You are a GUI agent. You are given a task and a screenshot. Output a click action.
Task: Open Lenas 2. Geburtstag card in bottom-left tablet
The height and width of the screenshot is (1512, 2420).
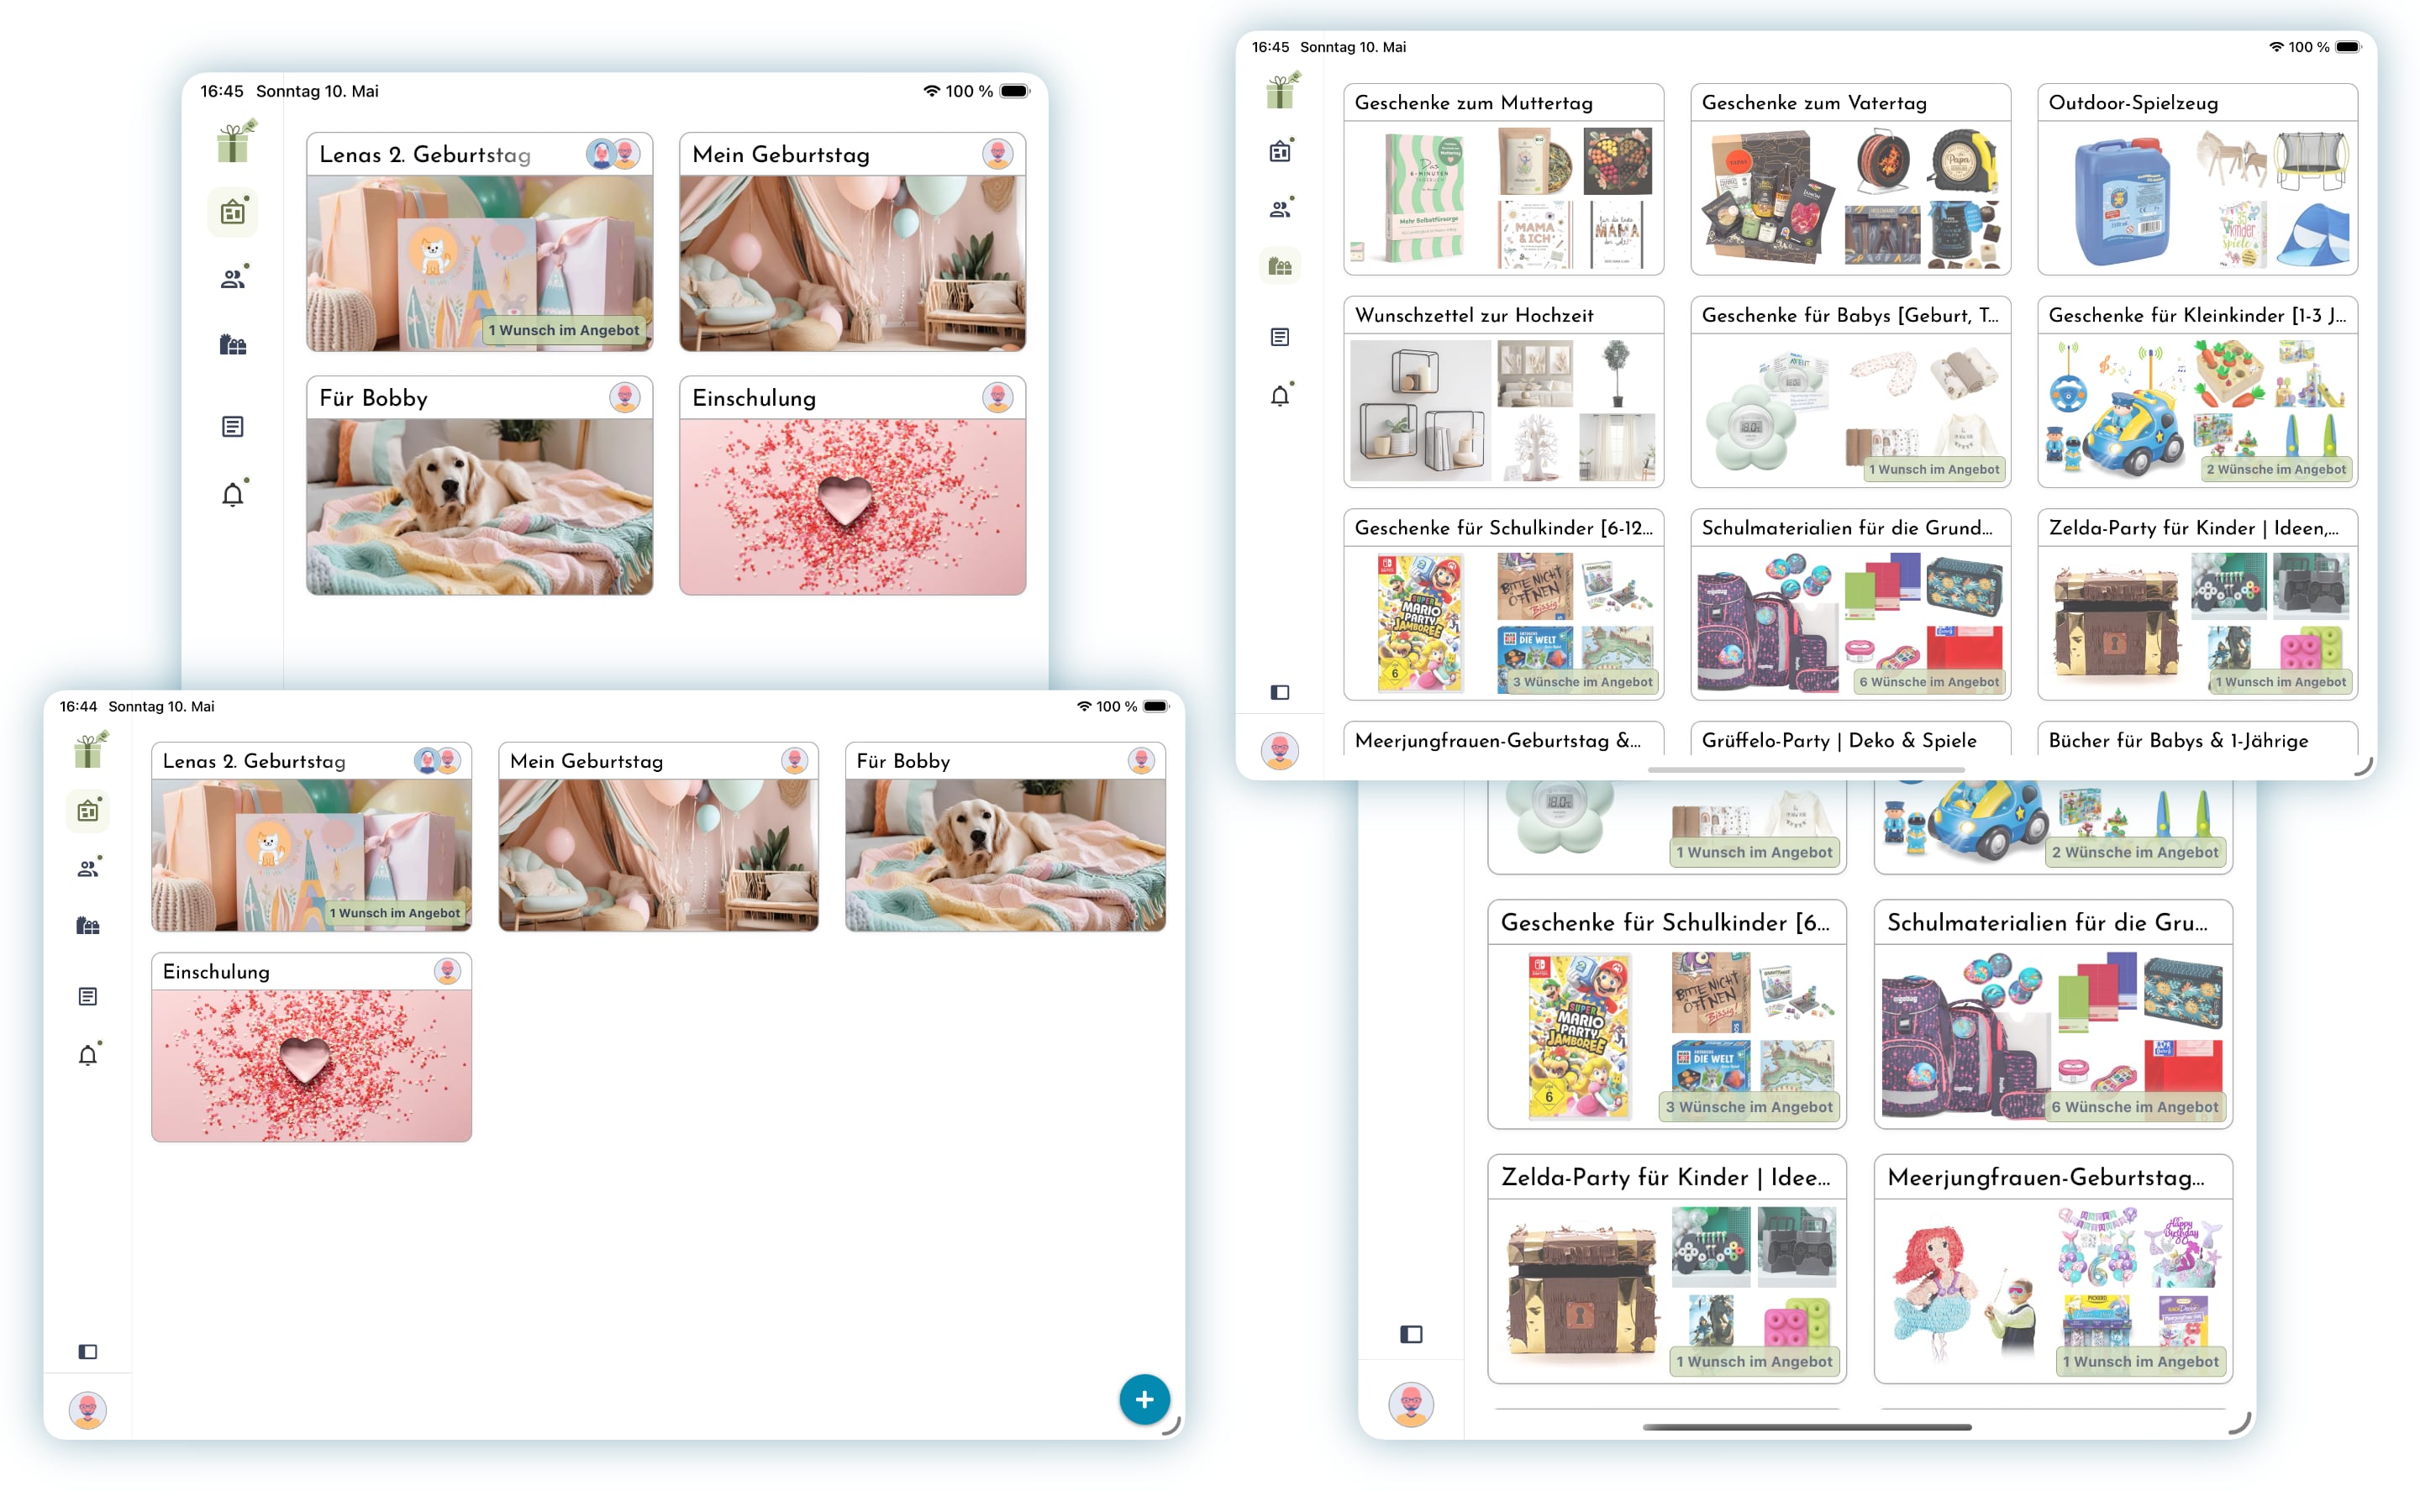pos(311,836)
